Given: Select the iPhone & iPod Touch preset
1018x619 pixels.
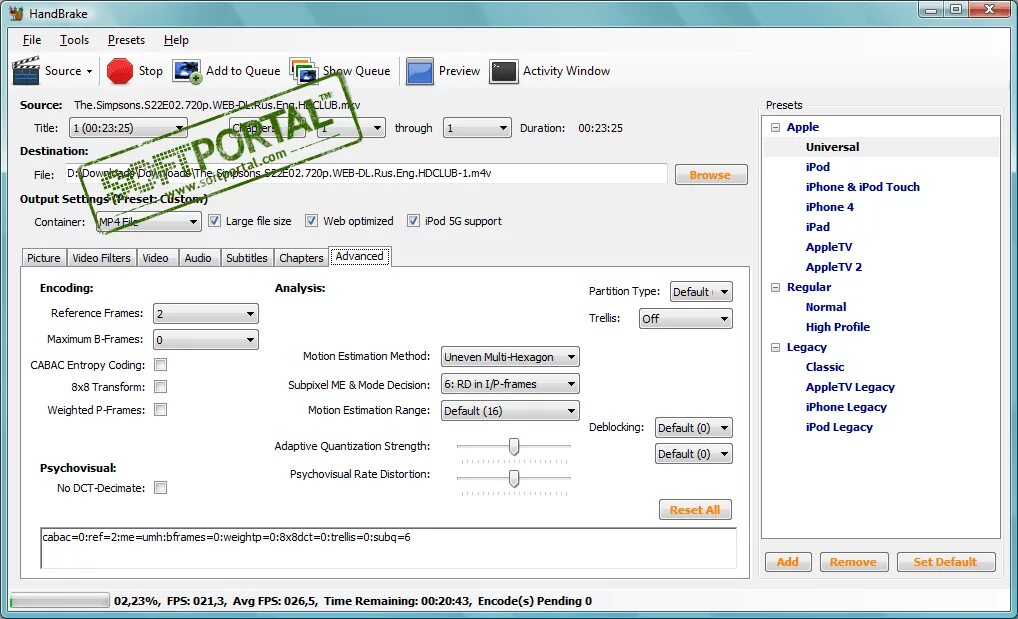Looking at the screenshot, I should pyautogui.click(x=862, y=187).
